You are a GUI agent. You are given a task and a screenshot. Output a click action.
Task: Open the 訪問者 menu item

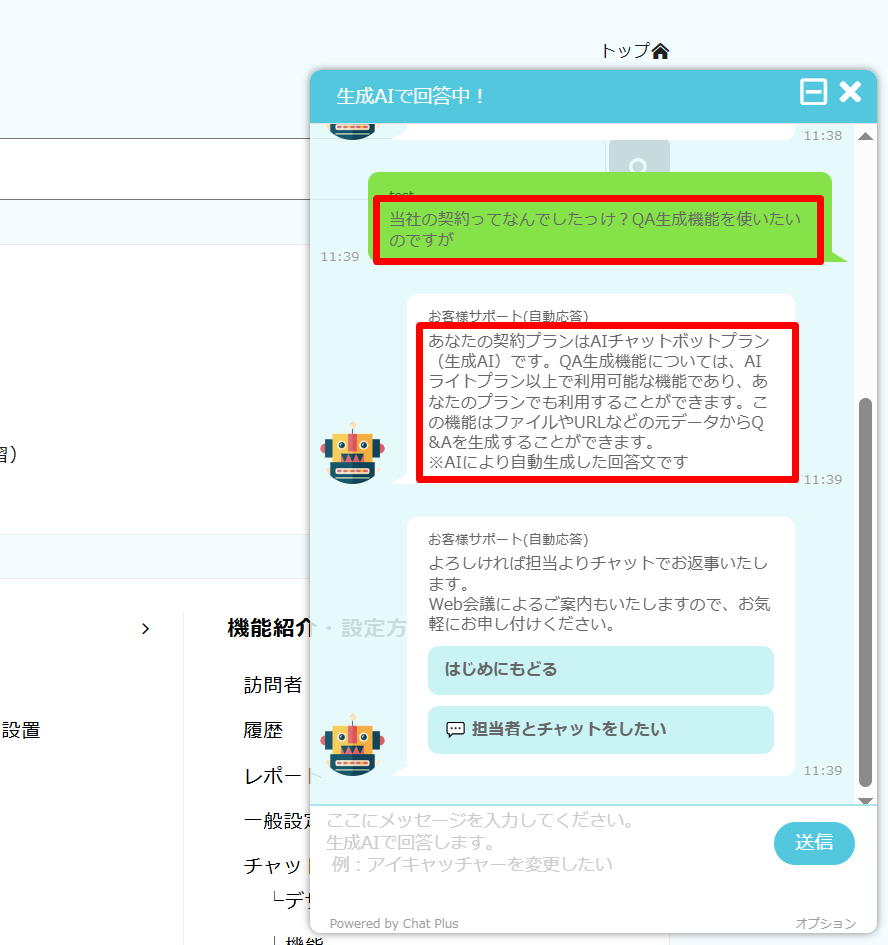click(x=272, y=685)
